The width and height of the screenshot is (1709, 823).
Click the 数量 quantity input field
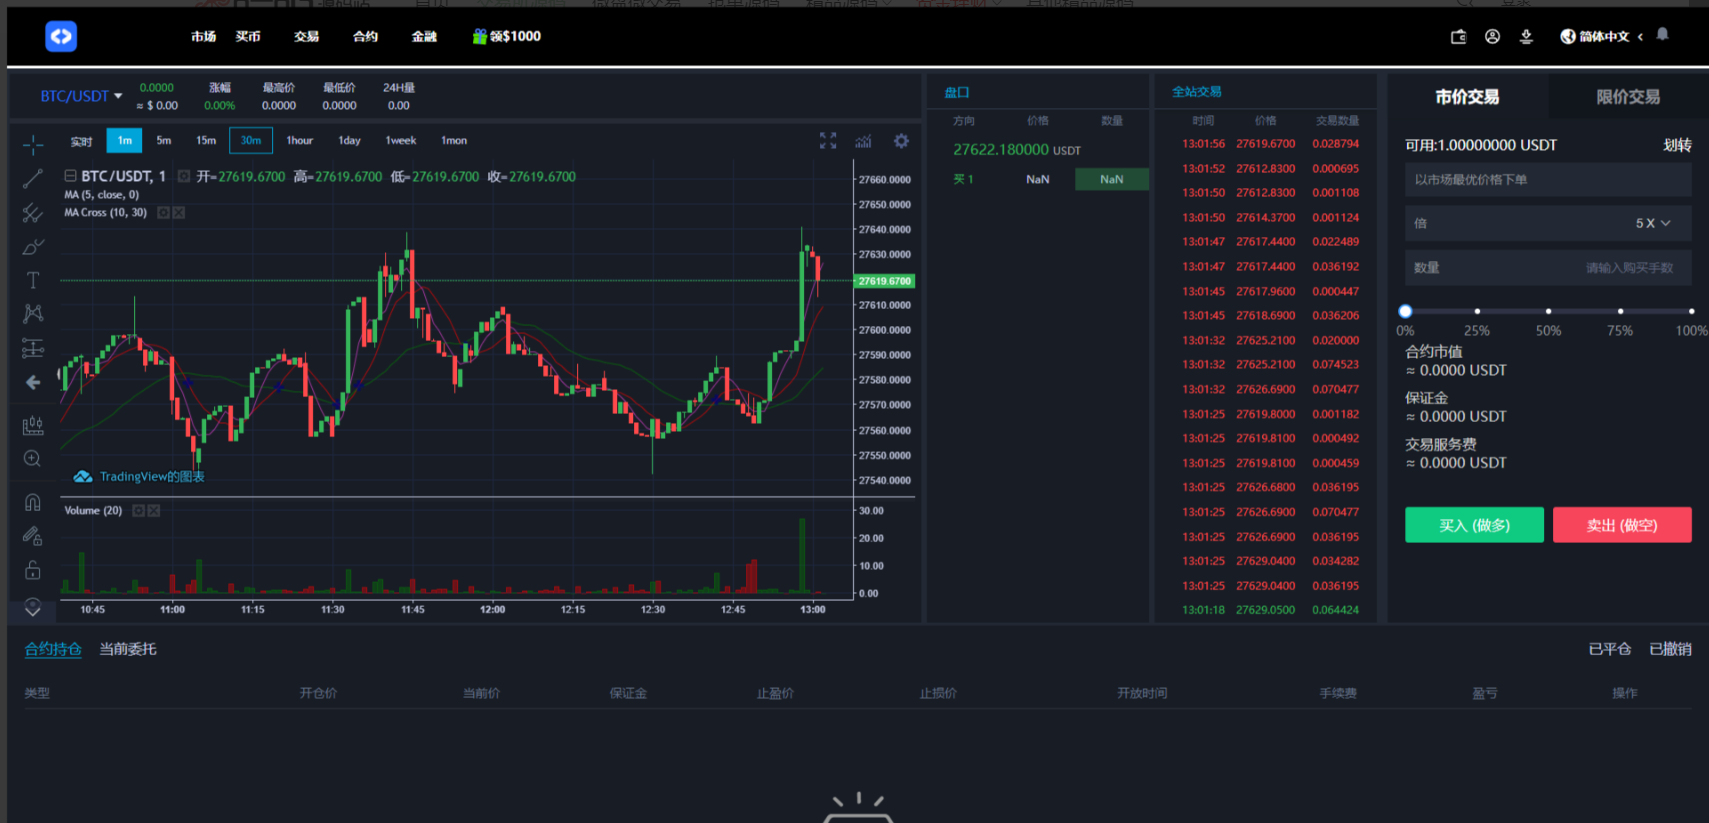pos(1547,268)
